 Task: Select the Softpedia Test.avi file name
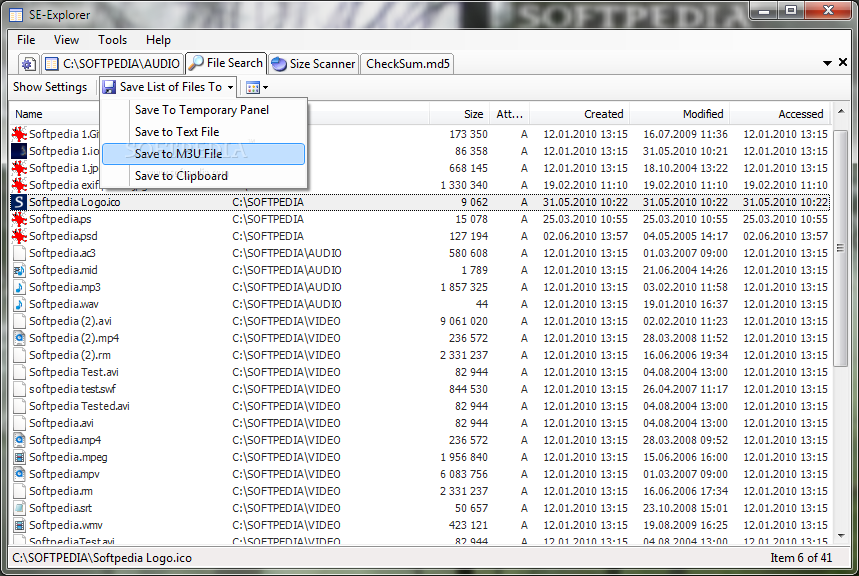(x=73, y=372)
